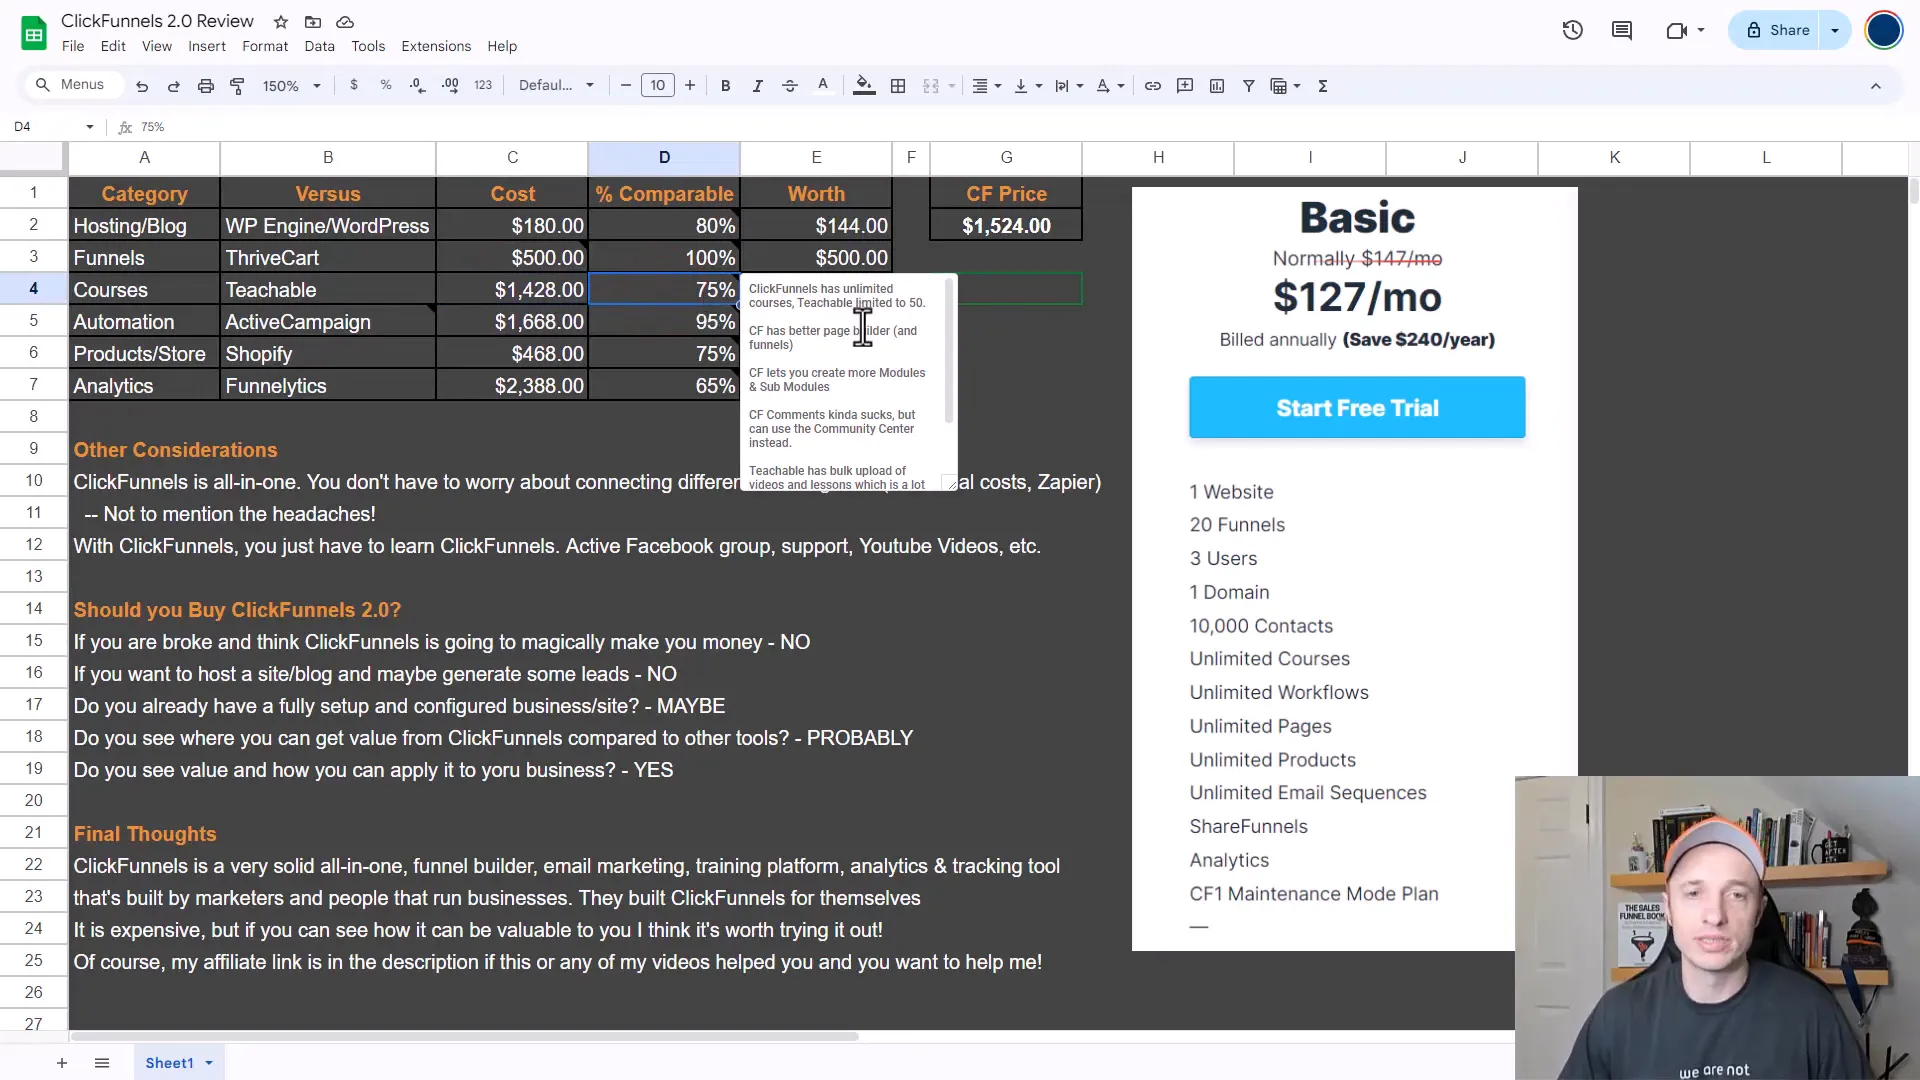Open fill color picker

pos(865,86)
